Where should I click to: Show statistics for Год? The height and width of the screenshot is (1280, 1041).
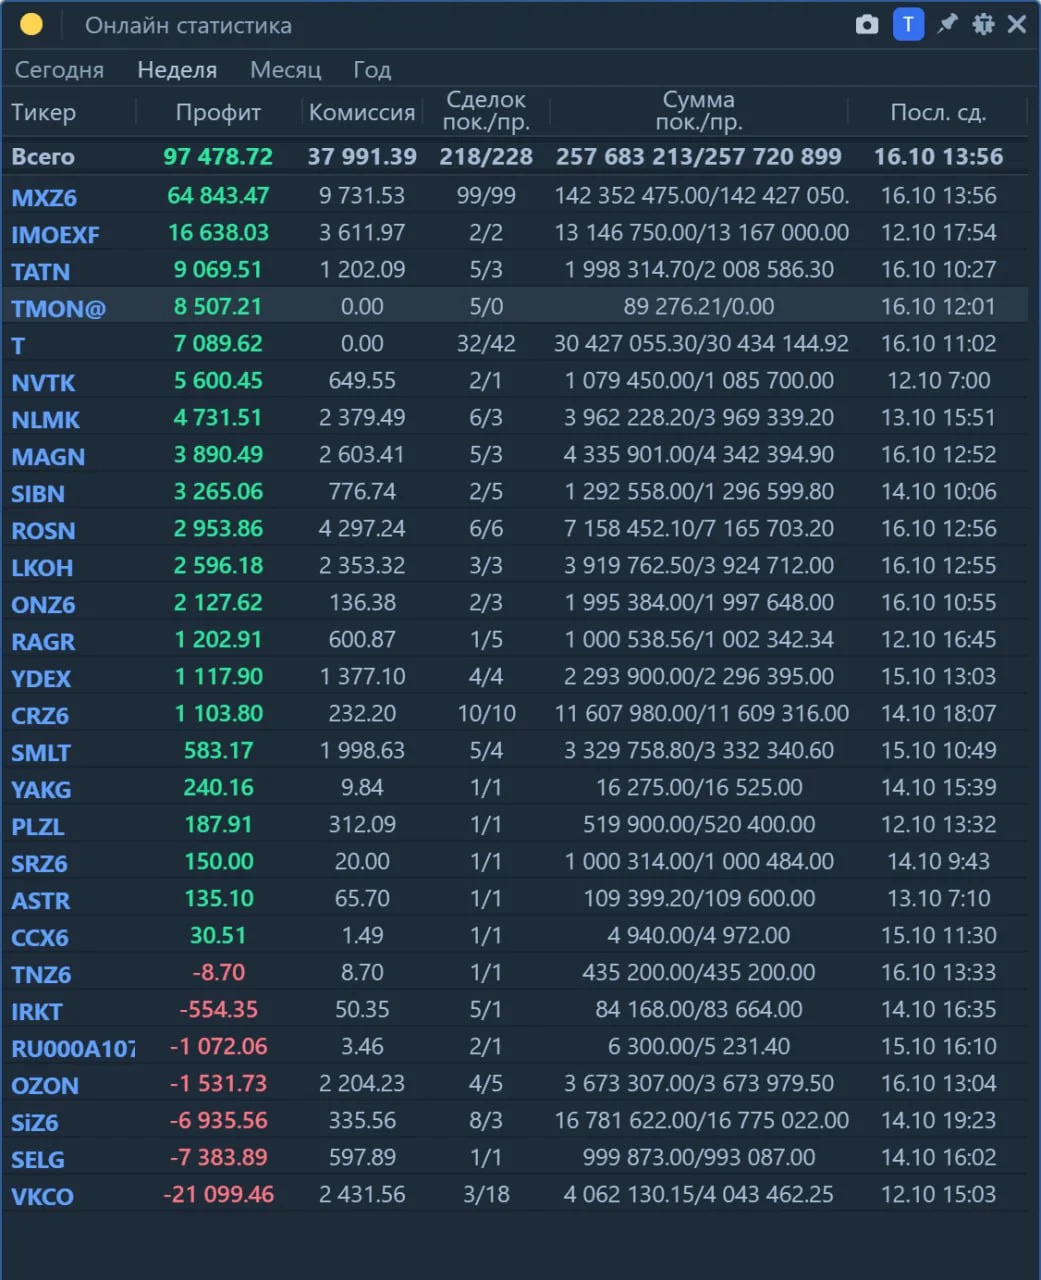pyautogui.click(x=372, y=70)
